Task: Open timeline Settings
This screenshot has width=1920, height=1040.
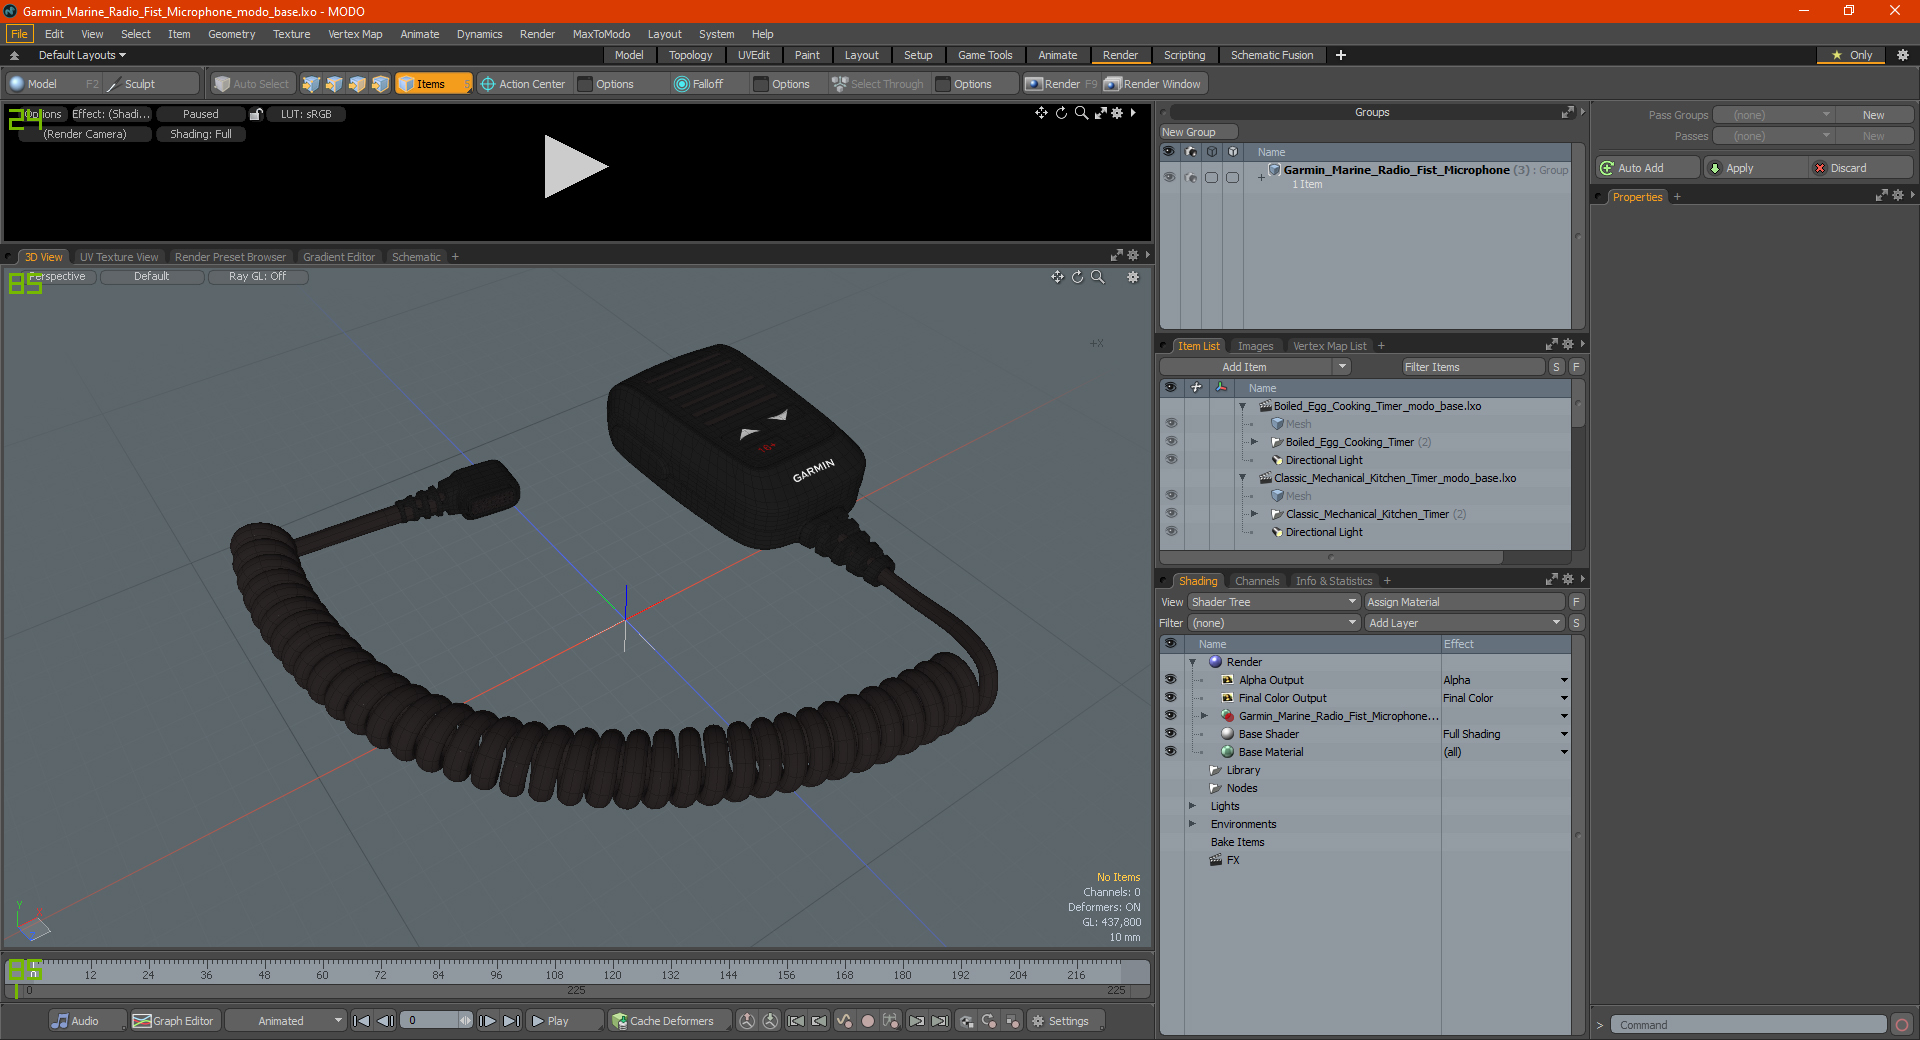Action: pos(1066,1021)
